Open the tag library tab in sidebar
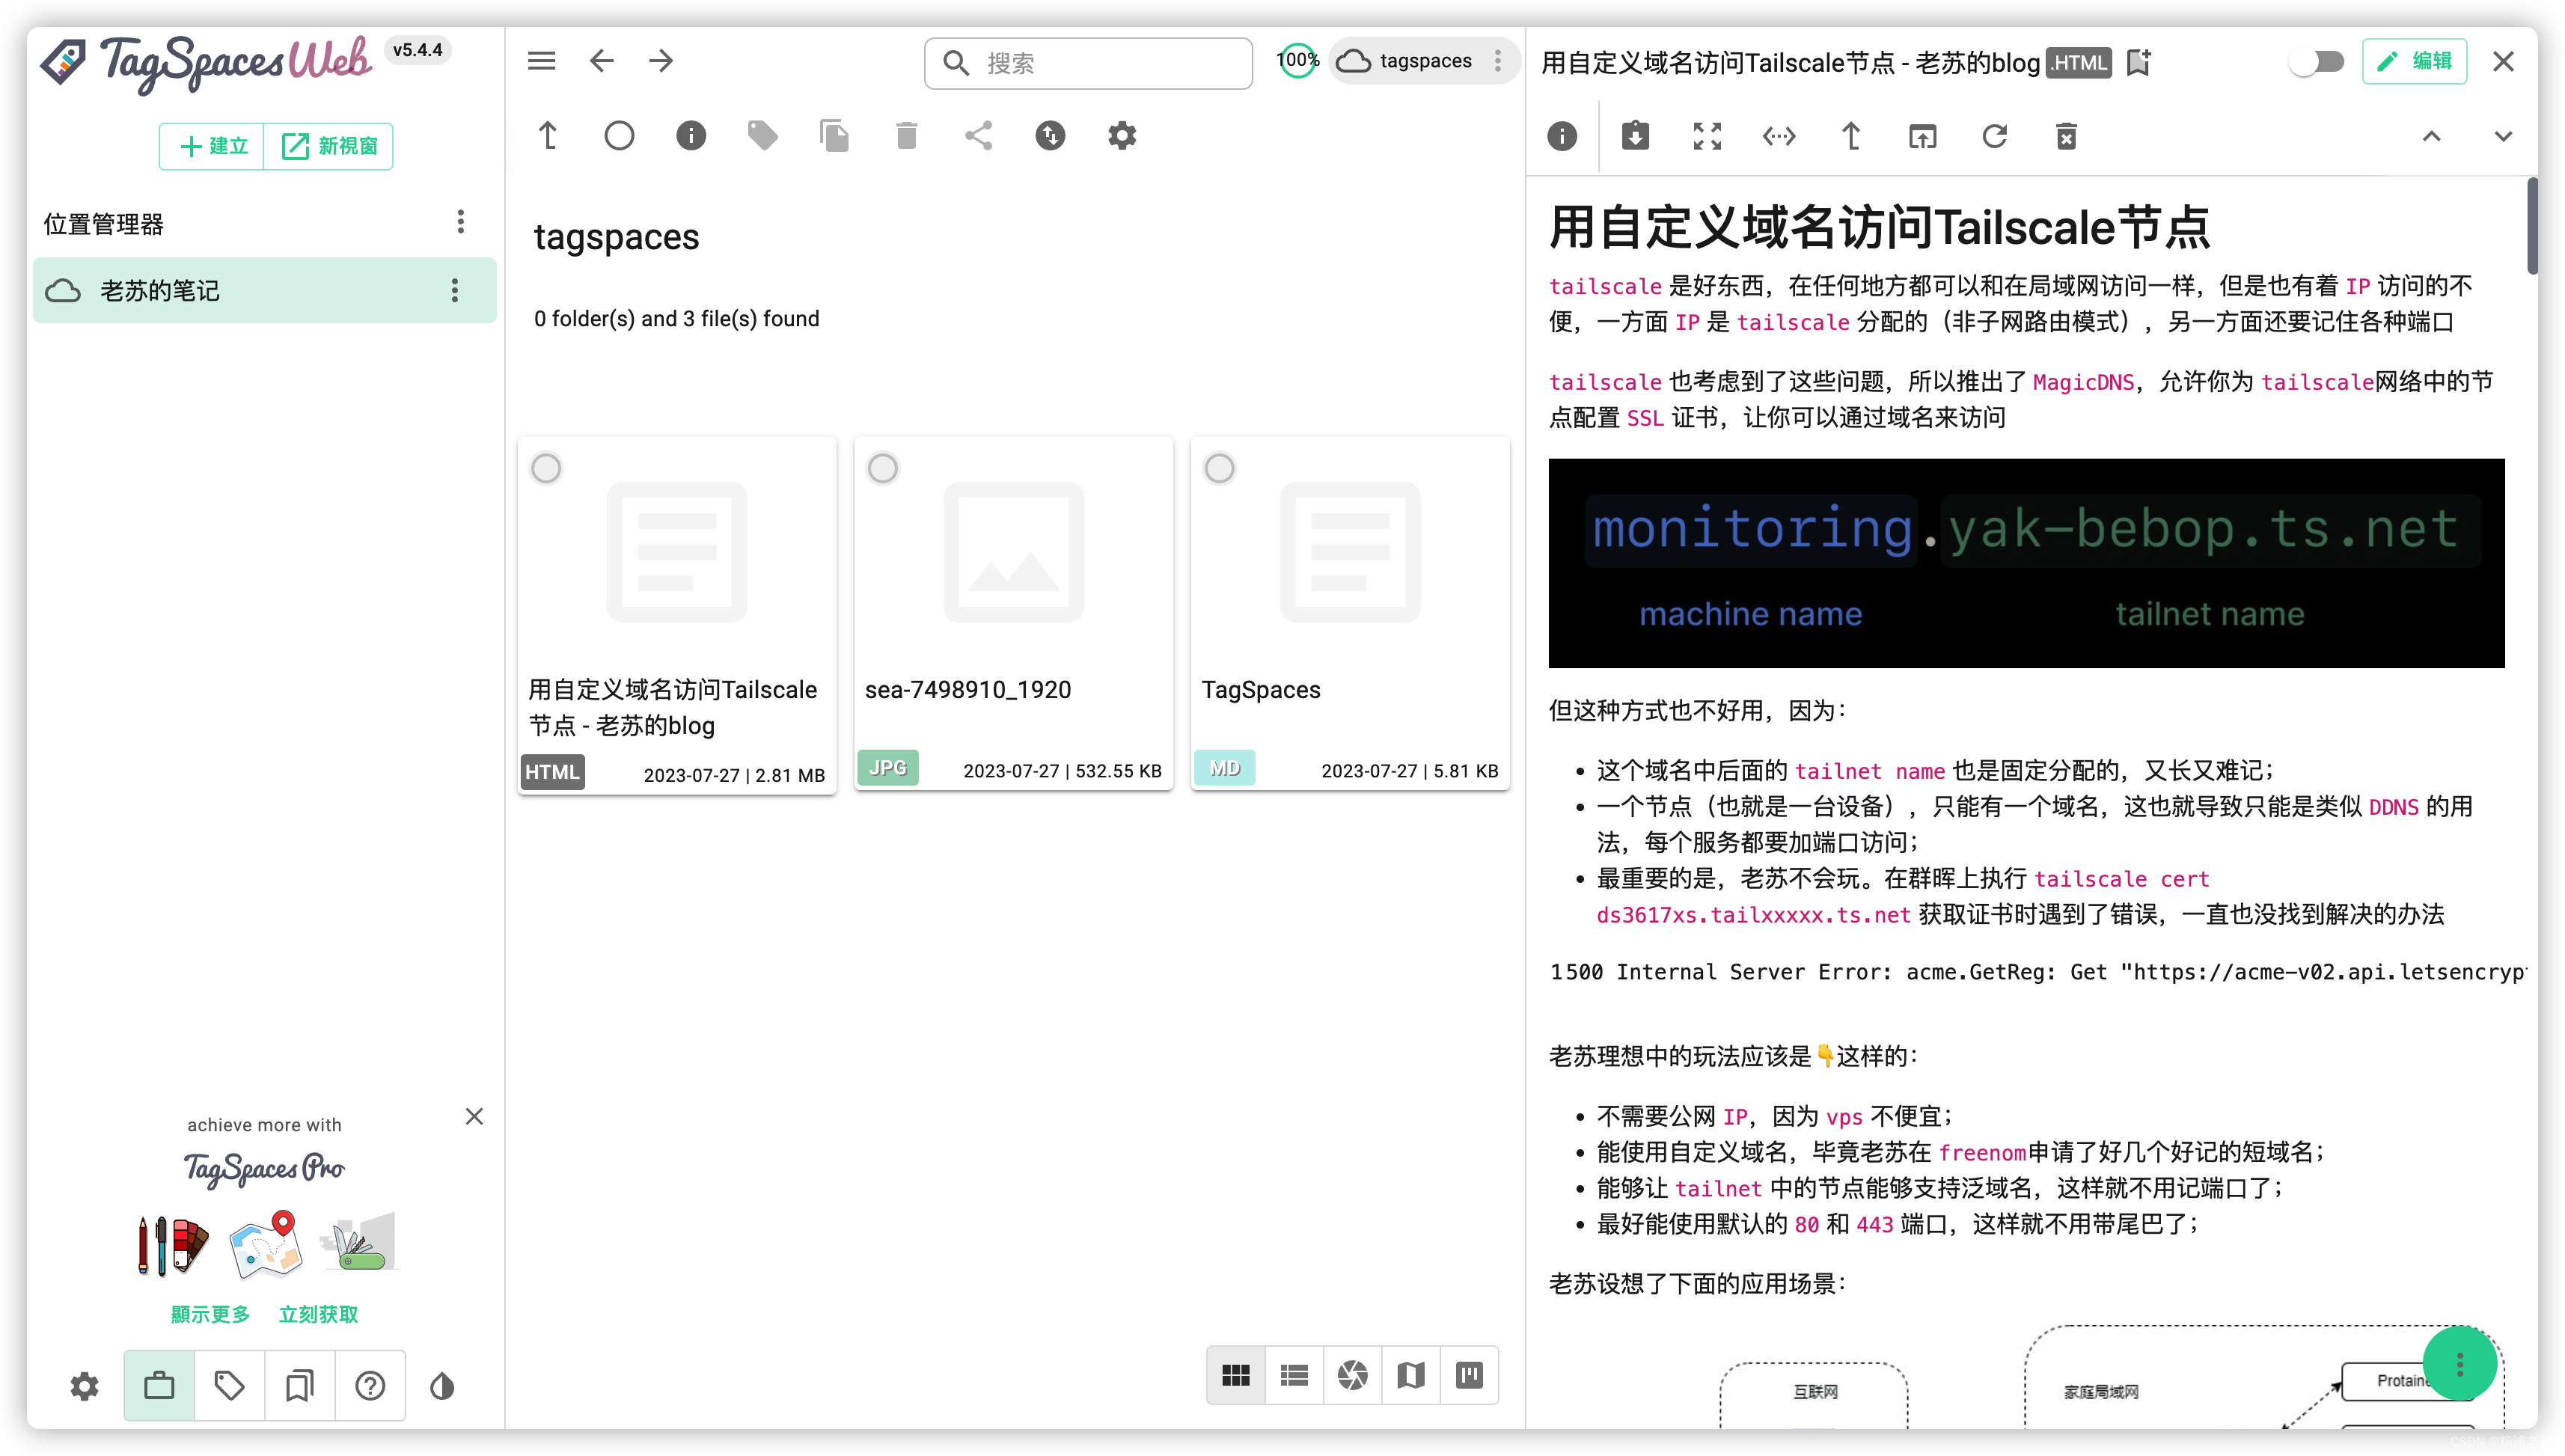The height and width of the screenshot is (1456, 2565). 229,1385
